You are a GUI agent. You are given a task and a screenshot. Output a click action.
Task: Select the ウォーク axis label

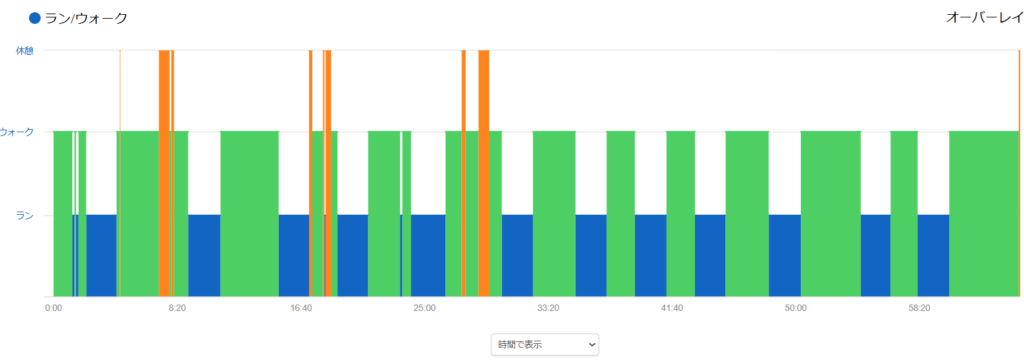tap(17, 132)
